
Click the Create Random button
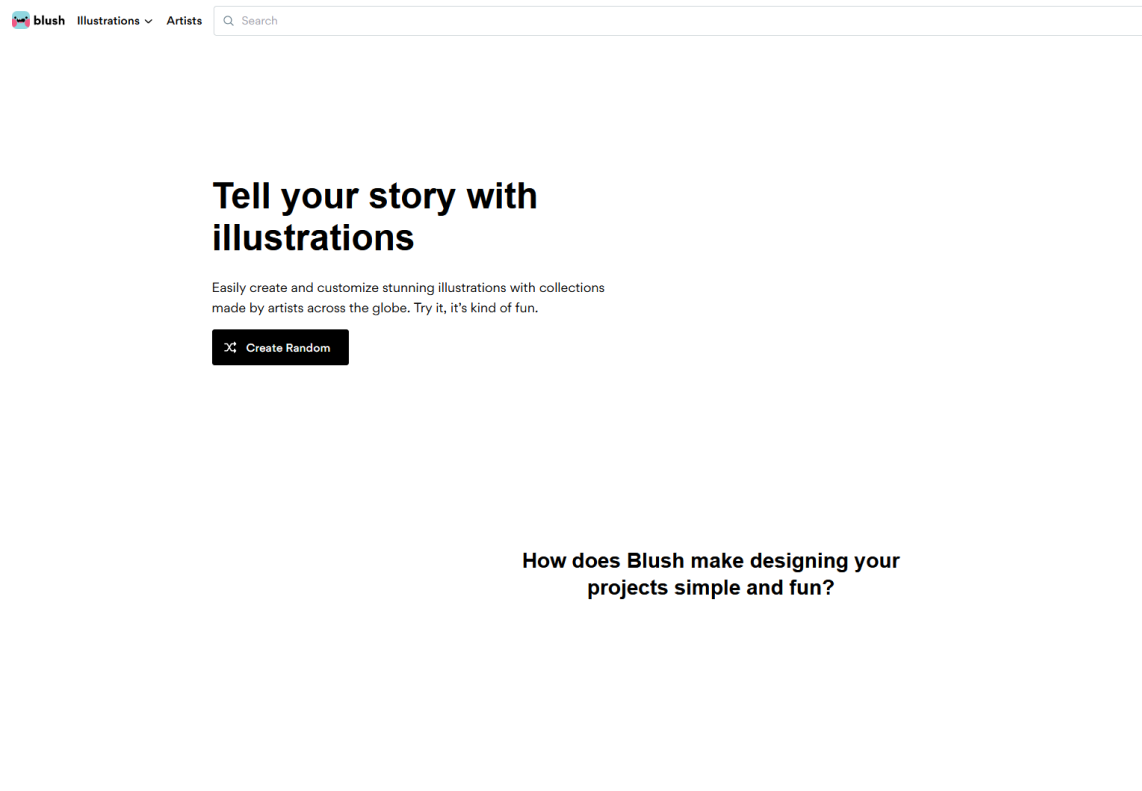point(280,347)
